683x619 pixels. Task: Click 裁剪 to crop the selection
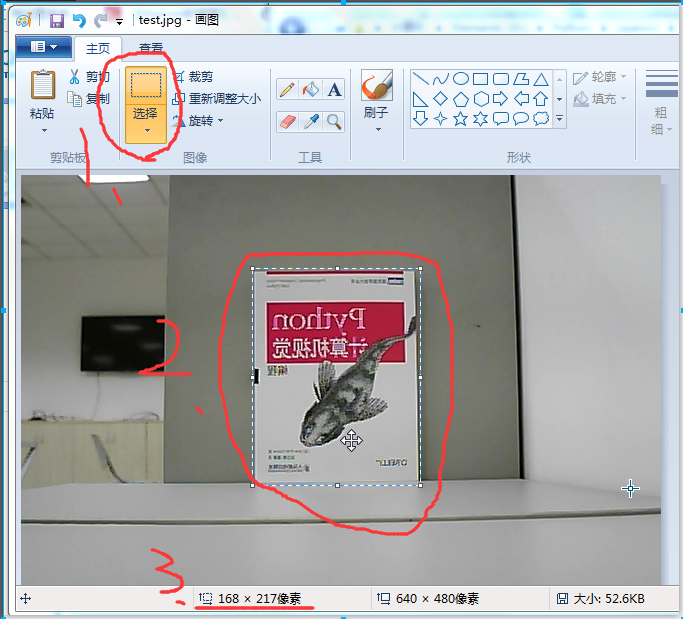[194, 77]
